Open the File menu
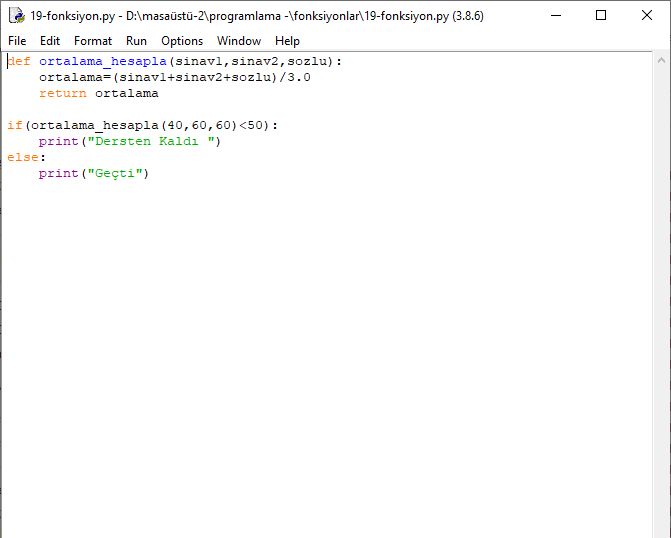Image resolution: width=671 pixels, height=538 pixels. (x=17, y=41)
